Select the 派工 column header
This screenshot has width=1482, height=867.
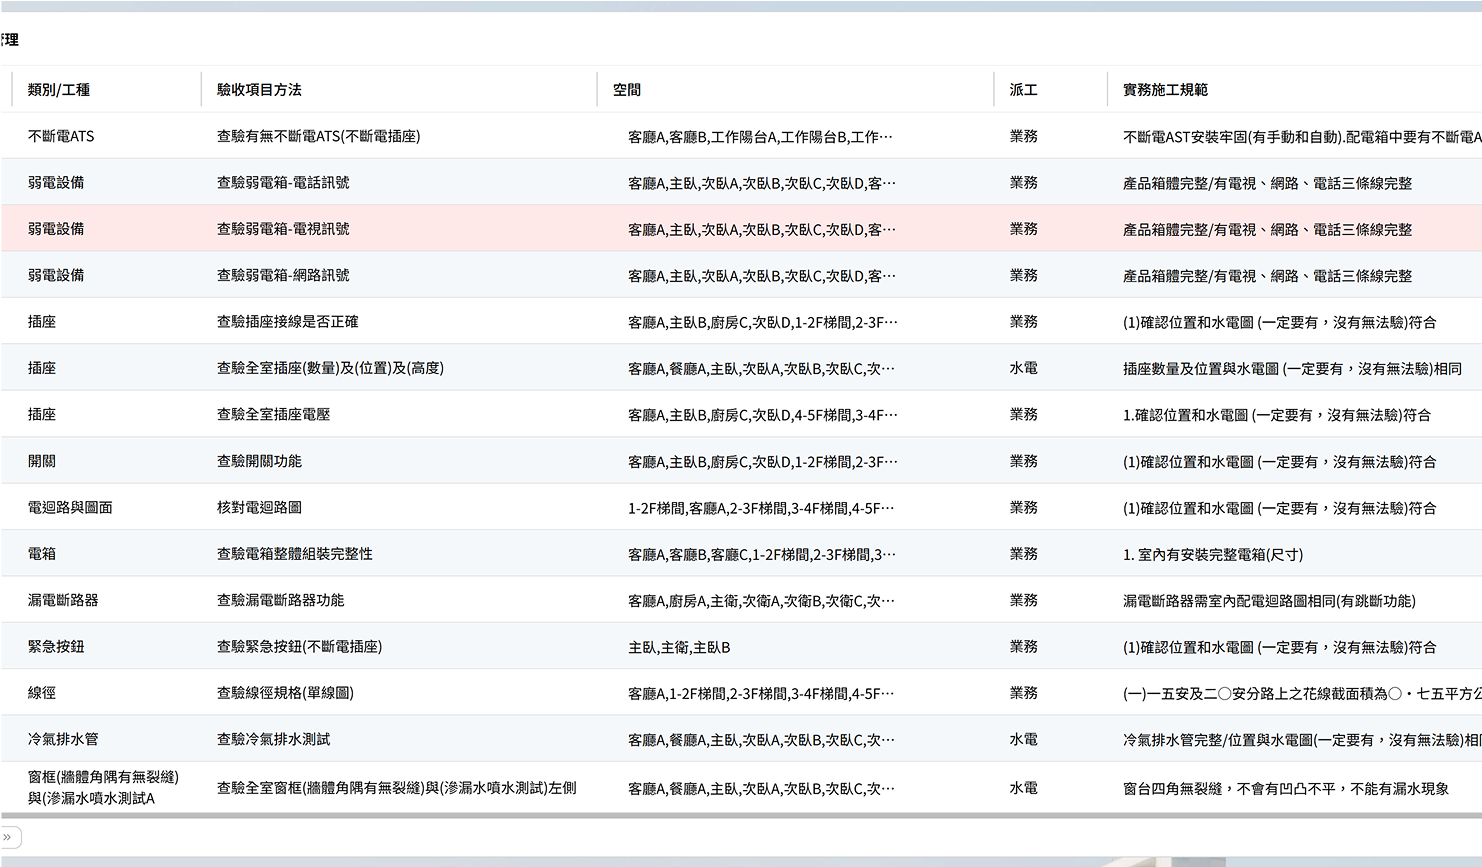point(1023,90)
